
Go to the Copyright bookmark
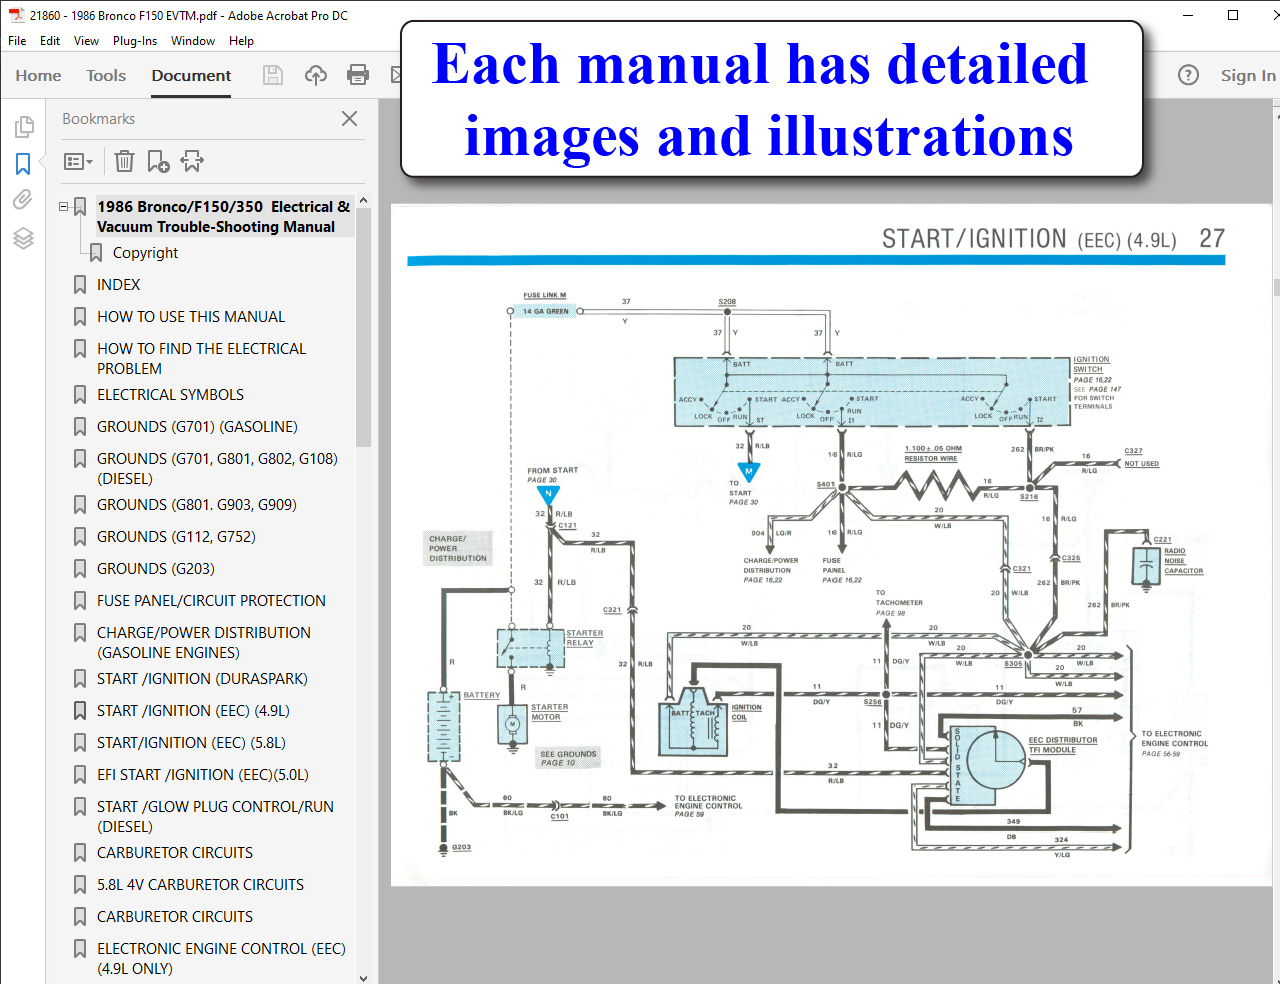point(145,253)
